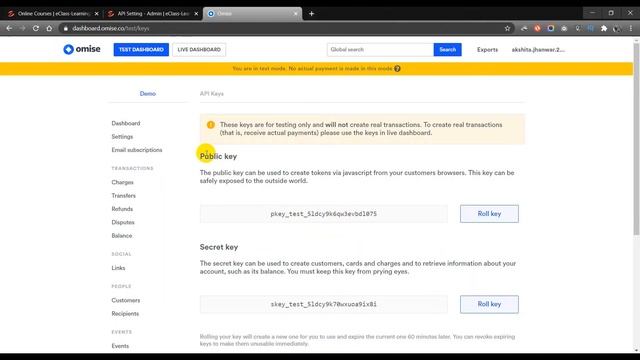The width and height of the screenshot is (640, 360).
Task: Roll the public key
Action: [489, 213]
